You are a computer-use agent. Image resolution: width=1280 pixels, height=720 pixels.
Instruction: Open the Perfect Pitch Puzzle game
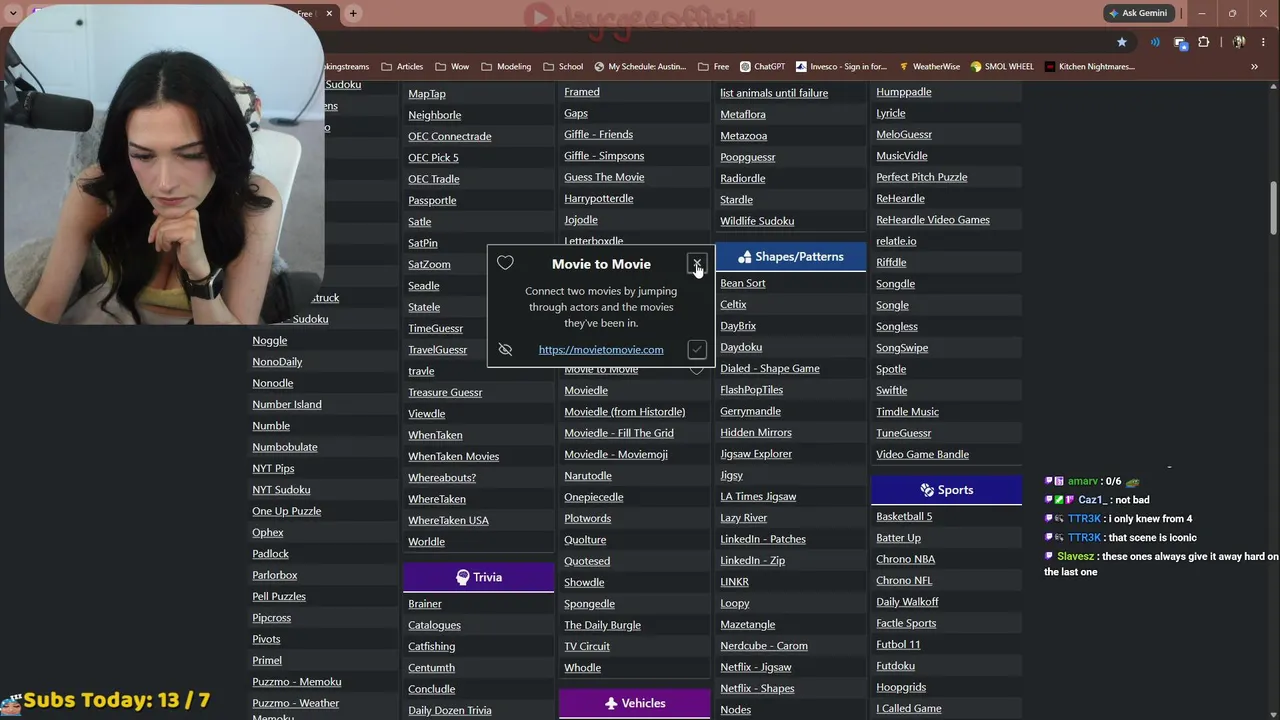[x=922, y=177]
